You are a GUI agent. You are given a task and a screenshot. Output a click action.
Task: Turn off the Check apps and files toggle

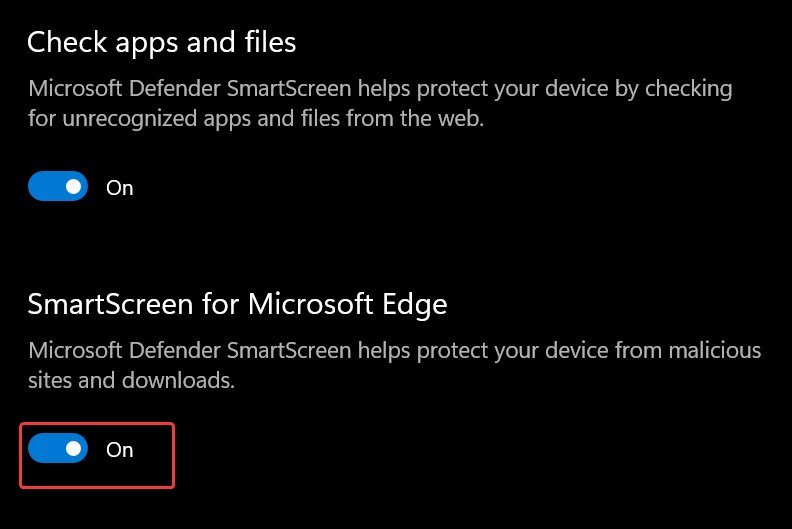pyautogui.click(x=58, y=187)
